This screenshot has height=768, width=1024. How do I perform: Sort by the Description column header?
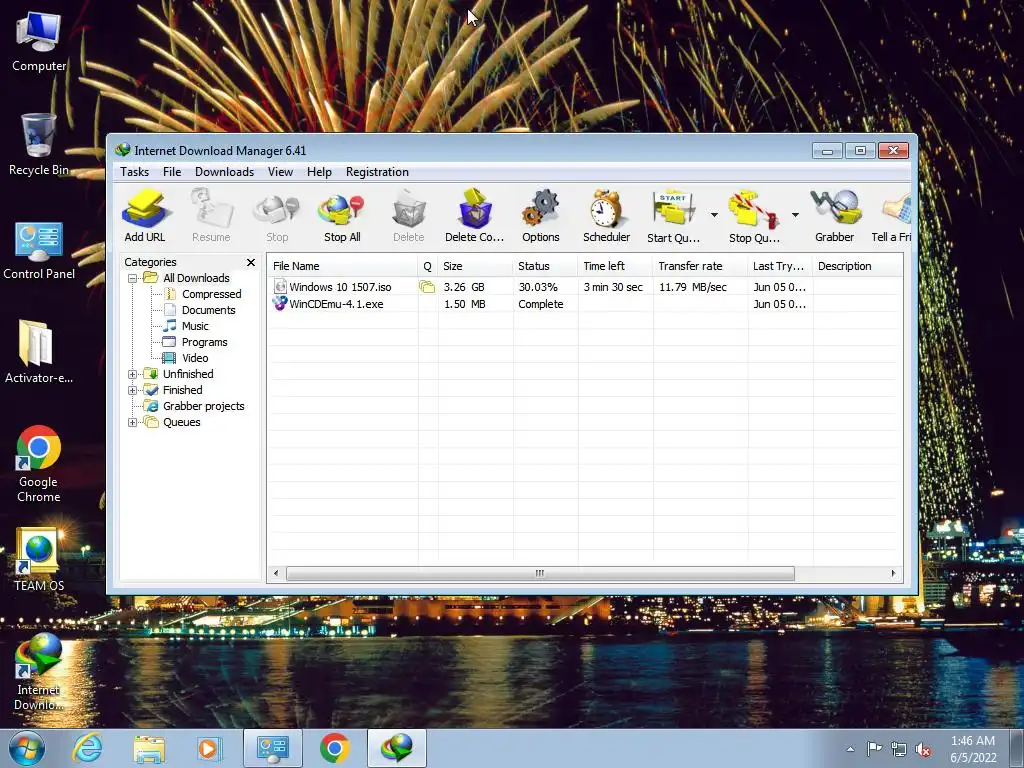[857, 266]
